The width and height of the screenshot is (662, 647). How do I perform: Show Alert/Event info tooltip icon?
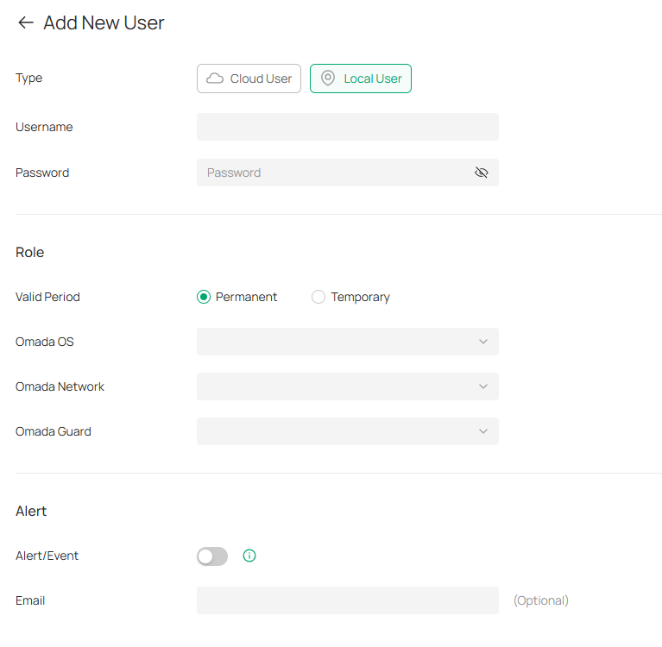(250, 556)
